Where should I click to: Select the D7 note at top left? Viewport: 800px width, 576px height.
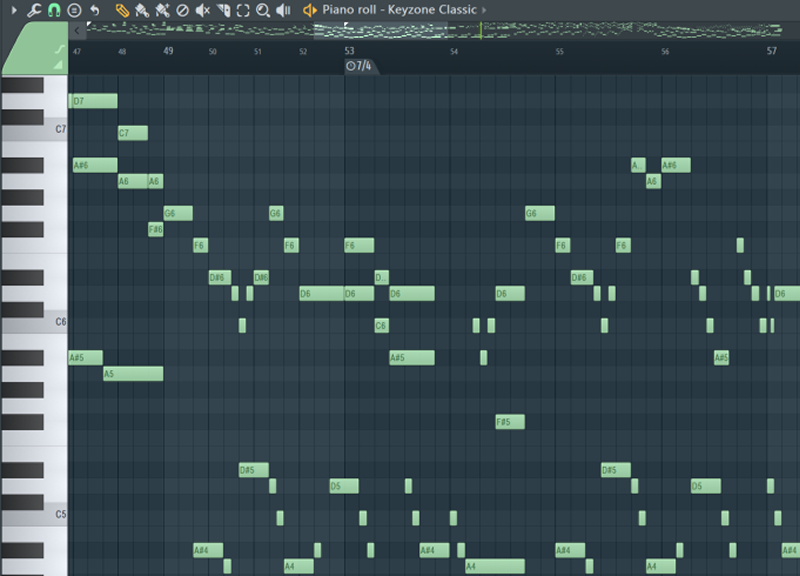coord(93,101)
